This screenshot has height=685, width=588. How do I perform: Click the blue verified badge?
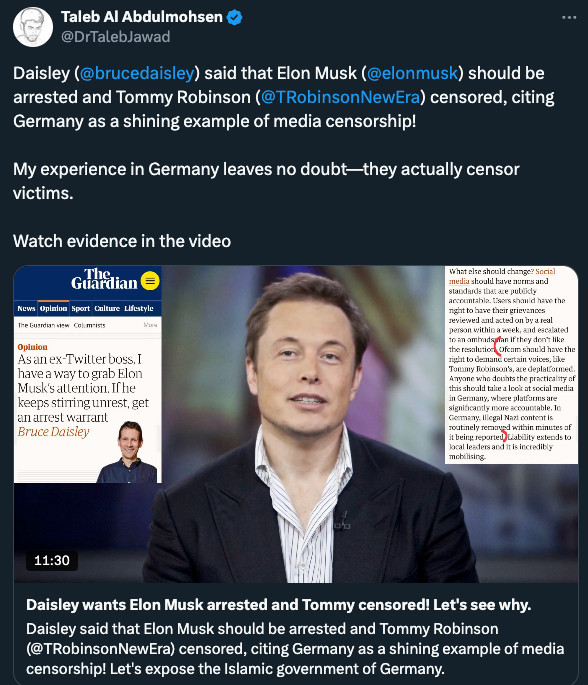(x=235, y=17)
